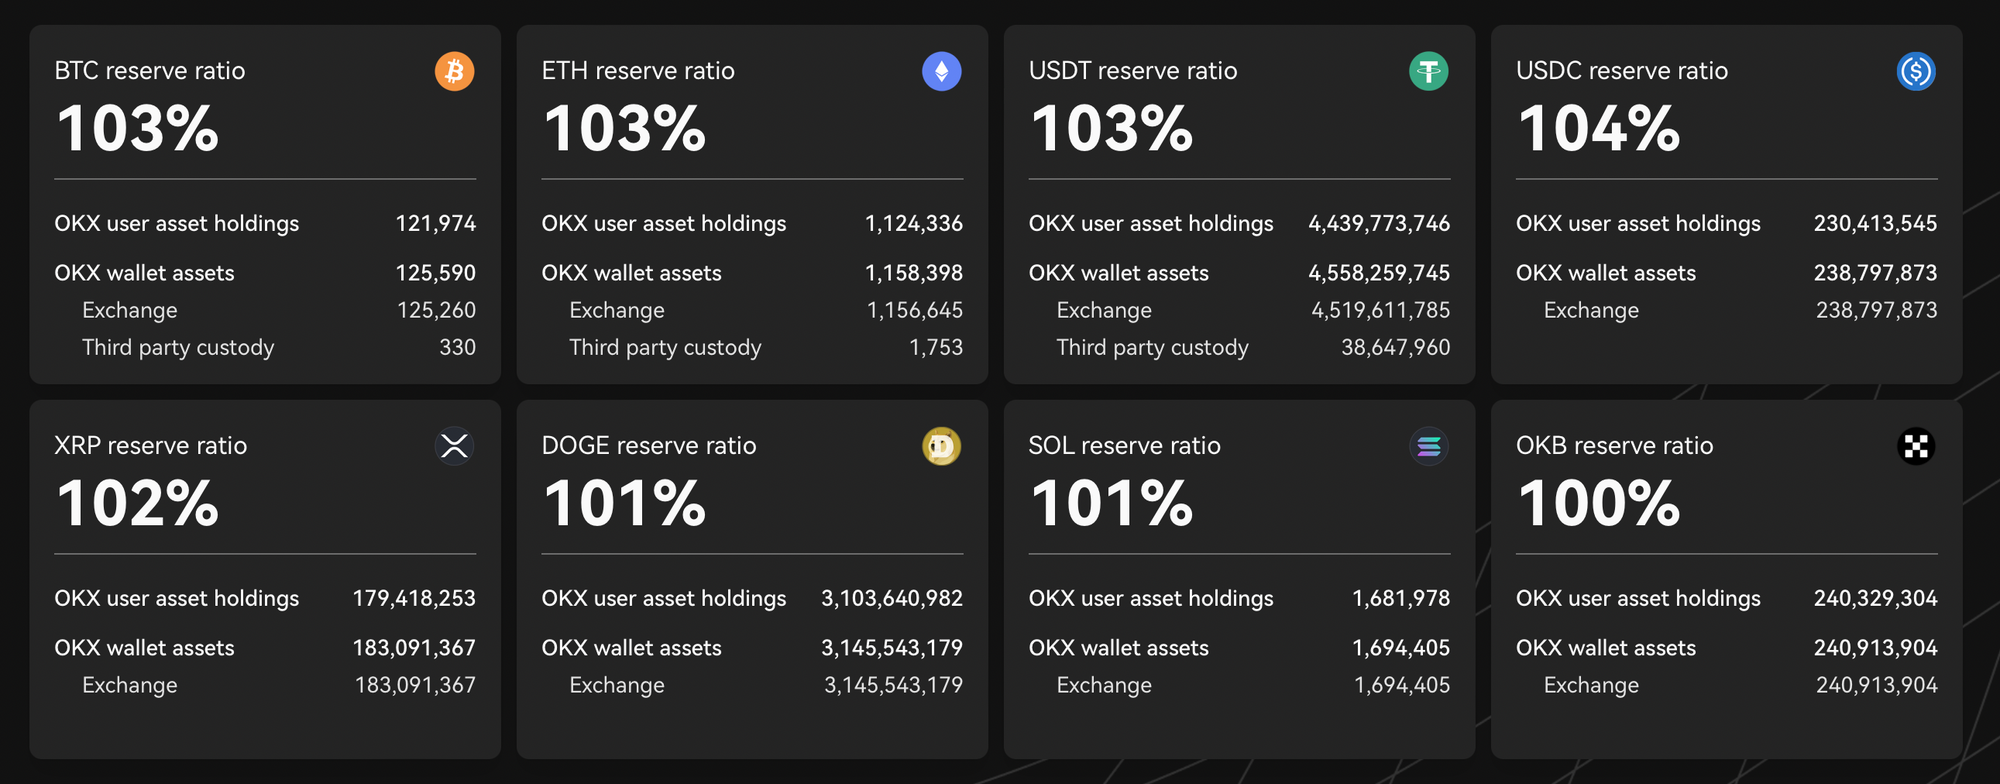Click ETH third party custody value 1,753

pyautogui.click(x=936, y=347)
